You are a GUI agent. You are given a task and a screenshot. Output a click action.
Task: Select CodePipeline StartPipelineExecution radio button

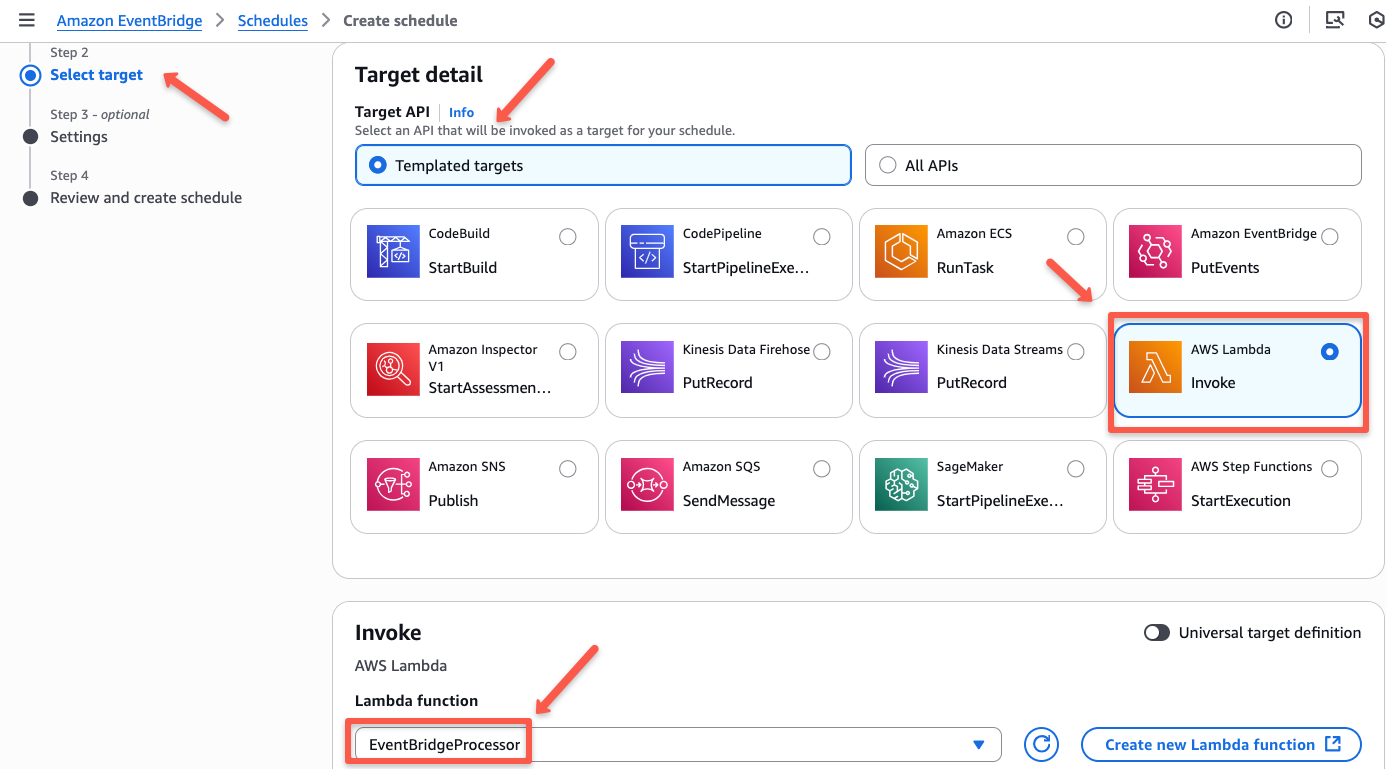pyautogui.click(x=822, y=237)
